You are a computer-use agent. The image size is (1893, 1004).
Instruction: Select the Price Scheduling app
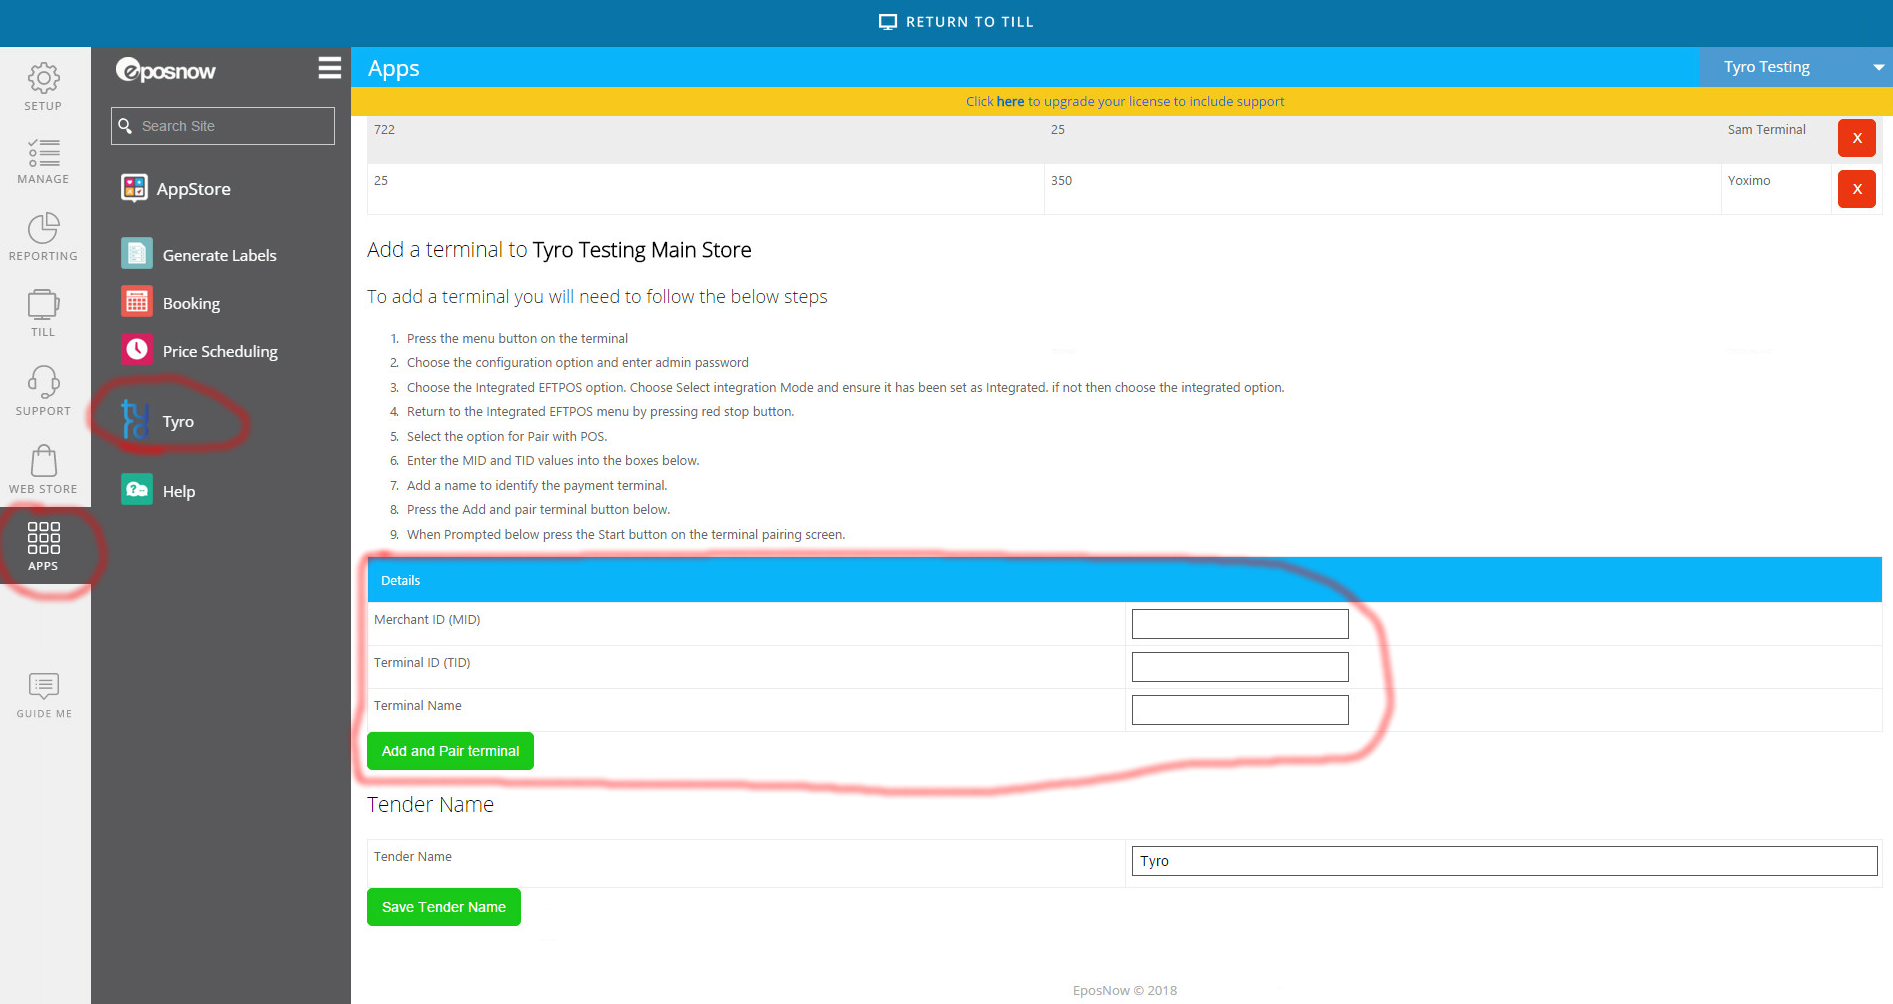[220, 351]
